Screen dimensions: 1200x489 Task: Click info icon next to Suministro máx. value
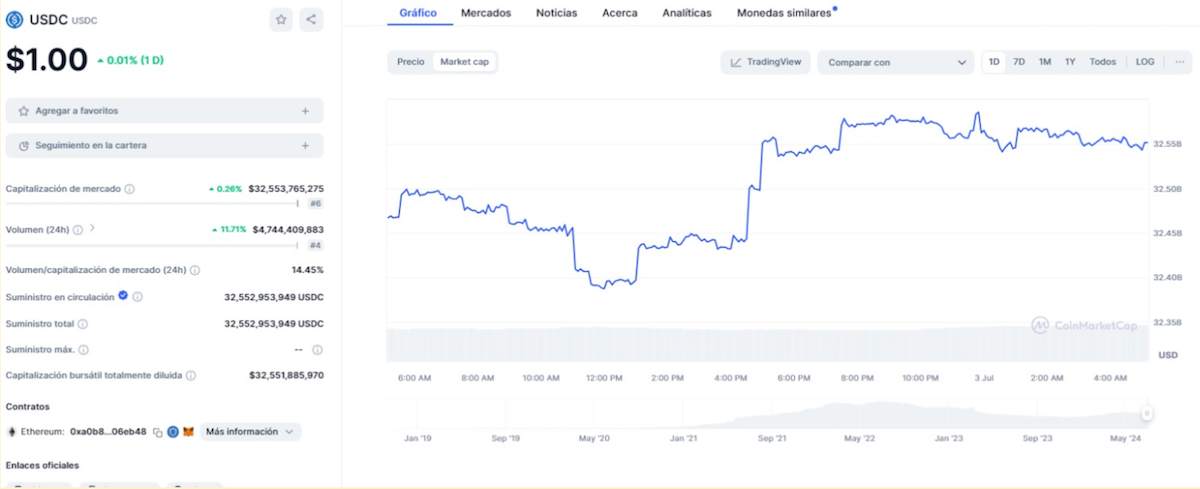tap(317, 350)
